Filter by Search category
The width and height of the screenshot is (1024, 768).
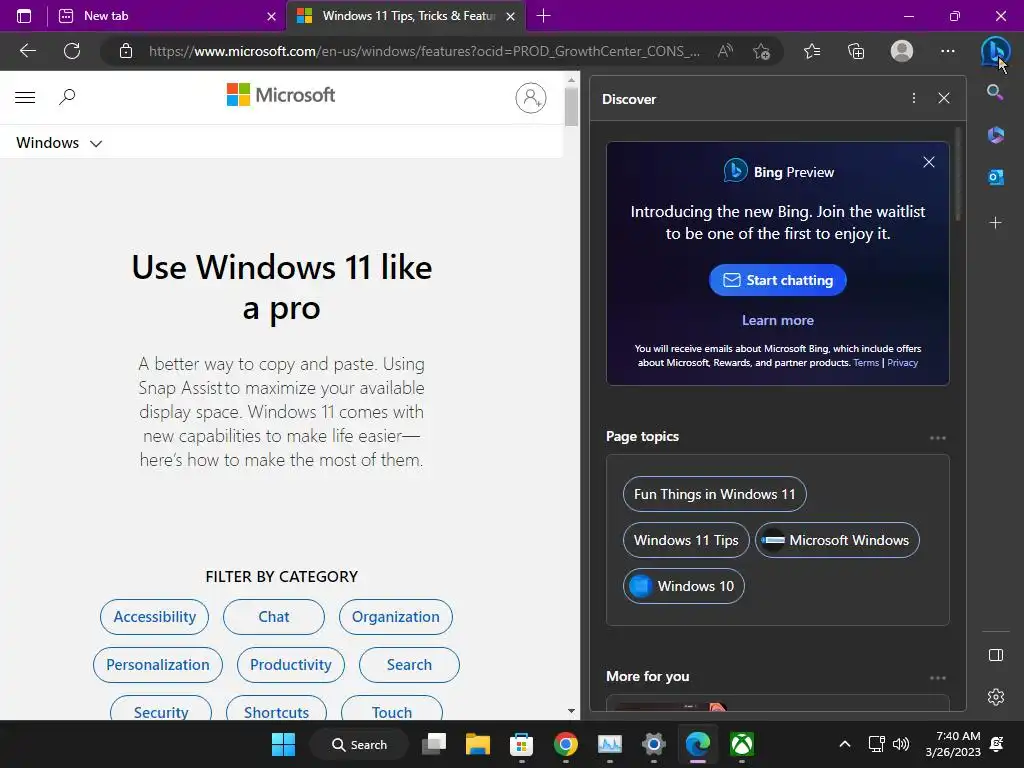[409, 665]
